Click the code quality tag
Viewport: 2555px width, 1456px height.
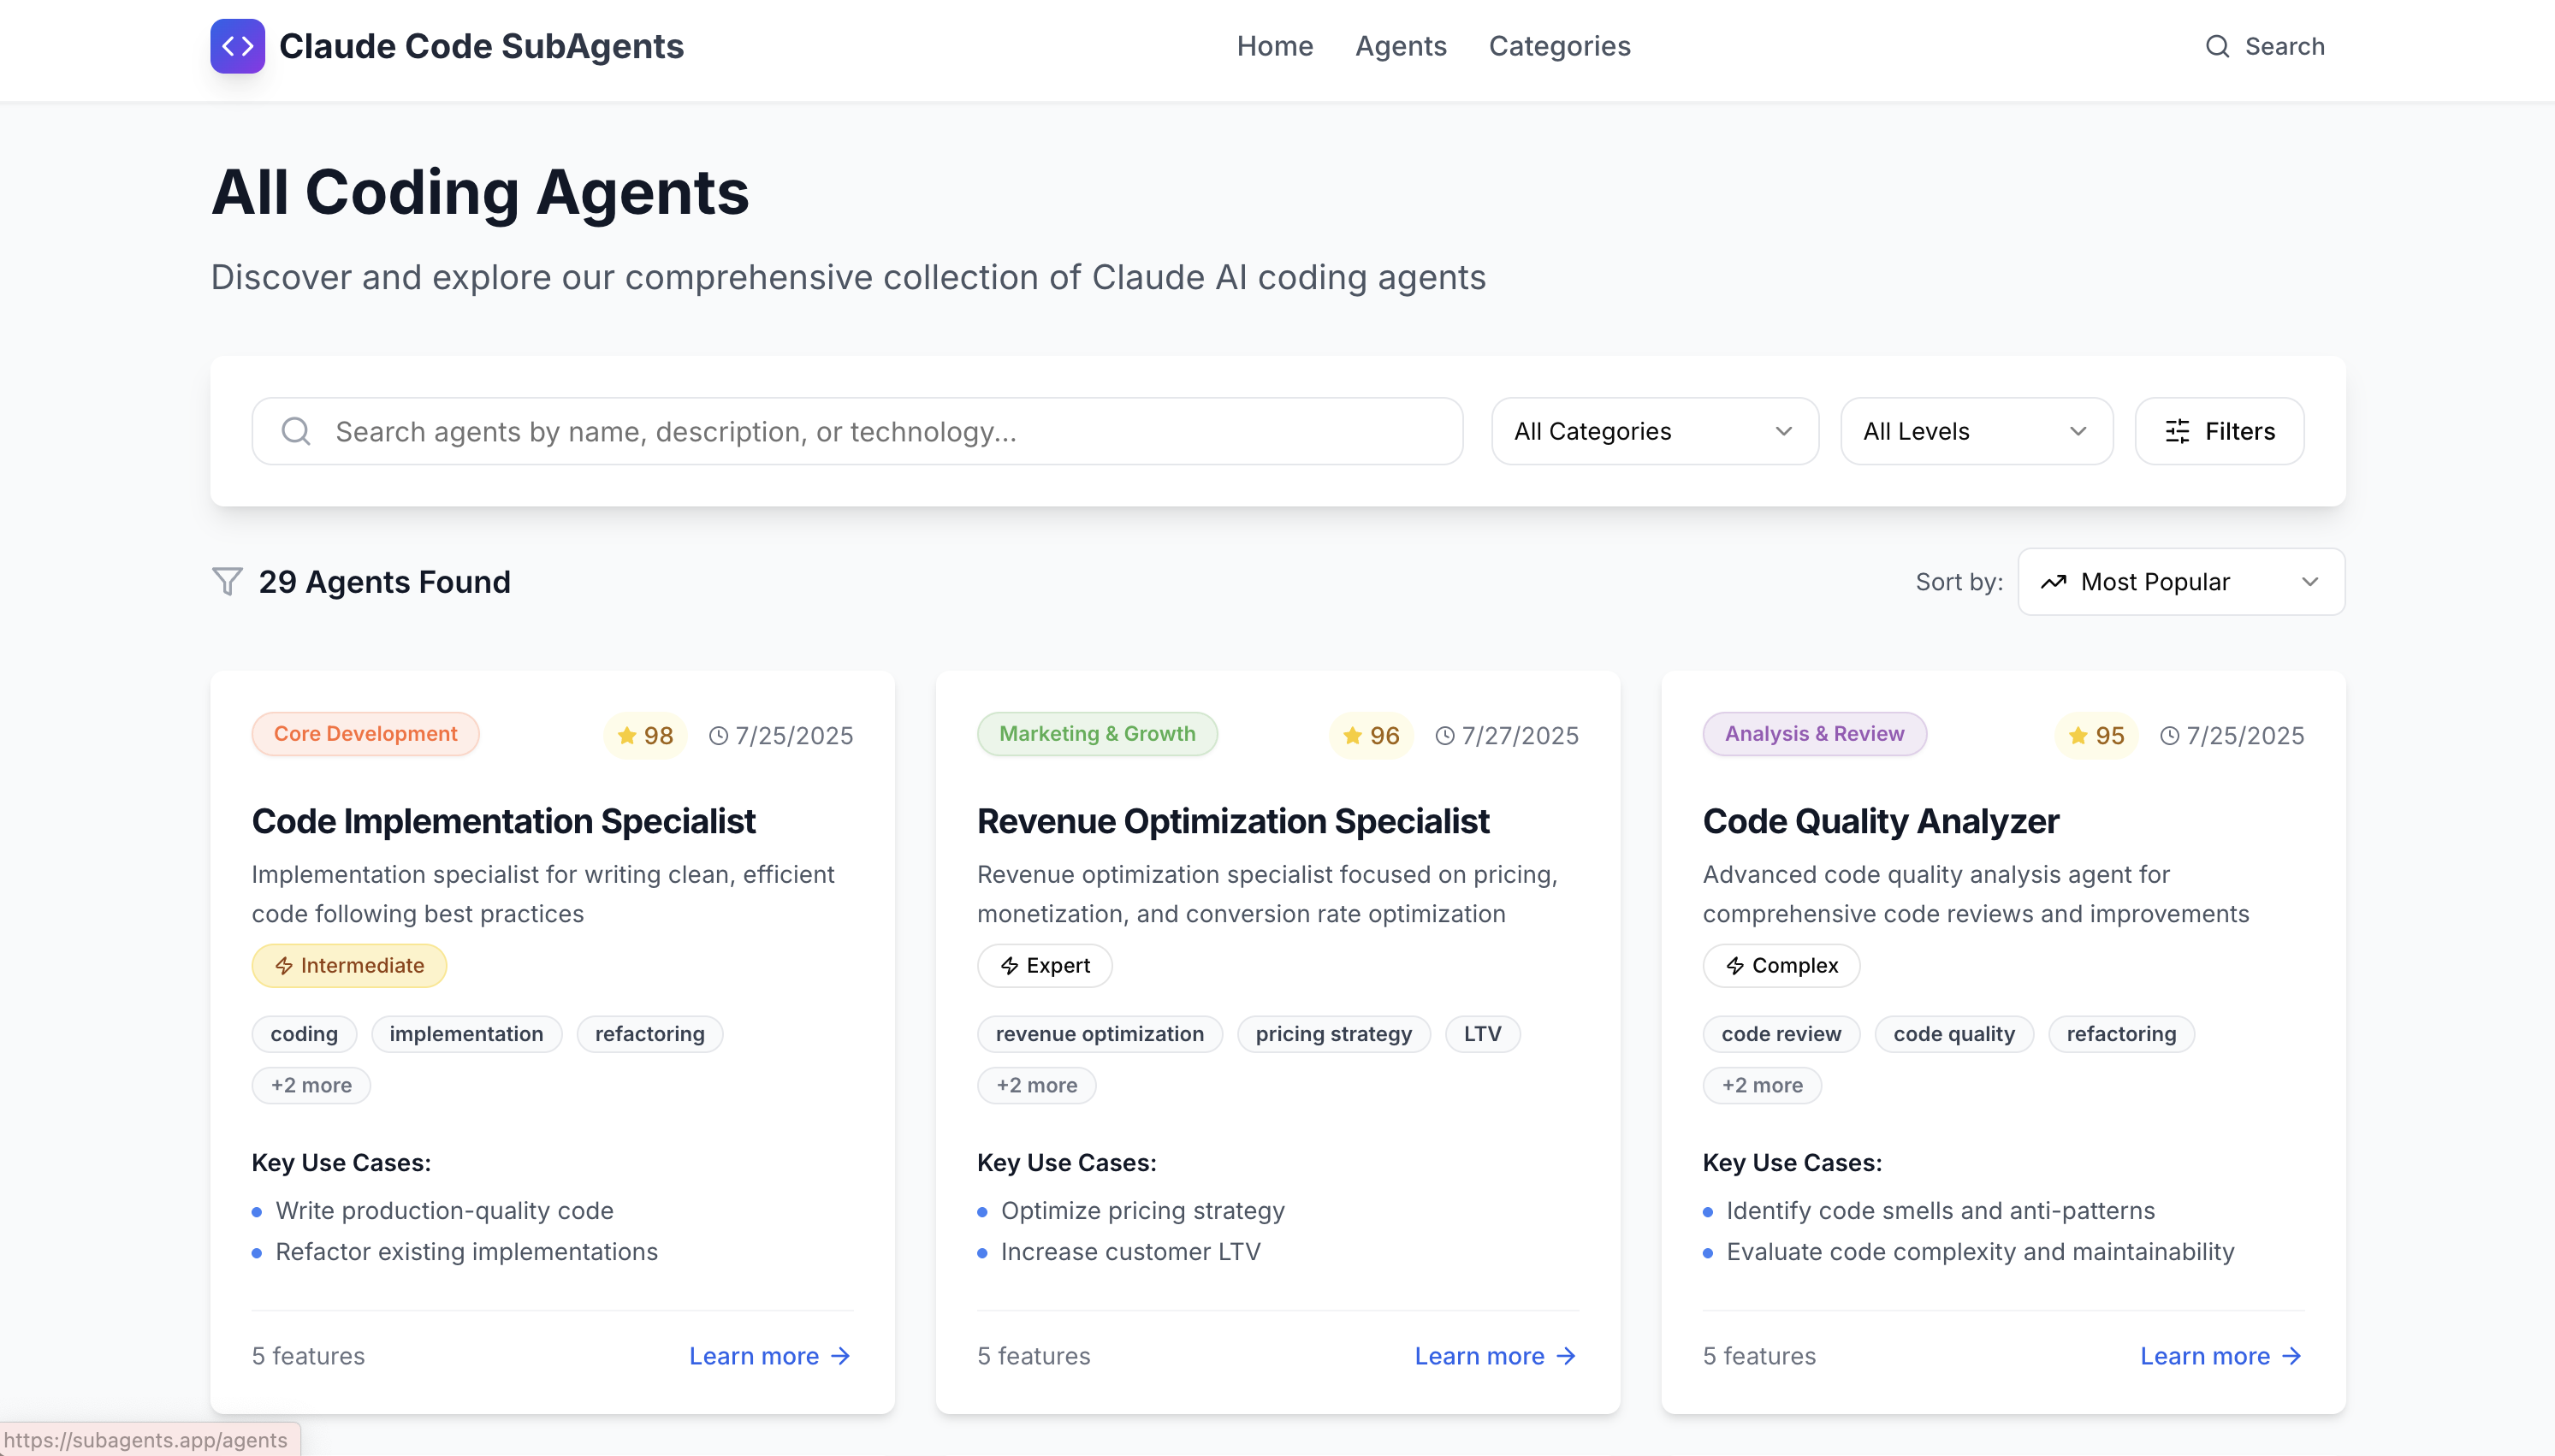pos(1953,1034)
